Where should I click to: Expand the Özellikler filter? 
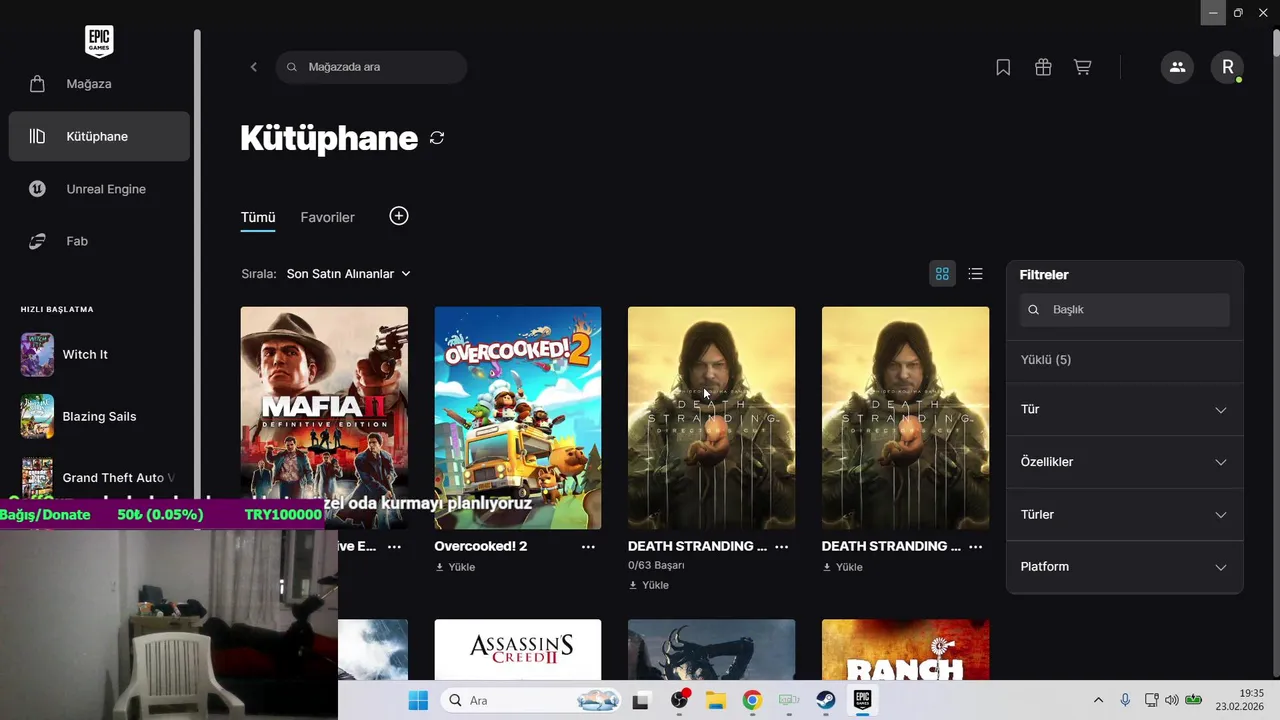[1125, 462]
